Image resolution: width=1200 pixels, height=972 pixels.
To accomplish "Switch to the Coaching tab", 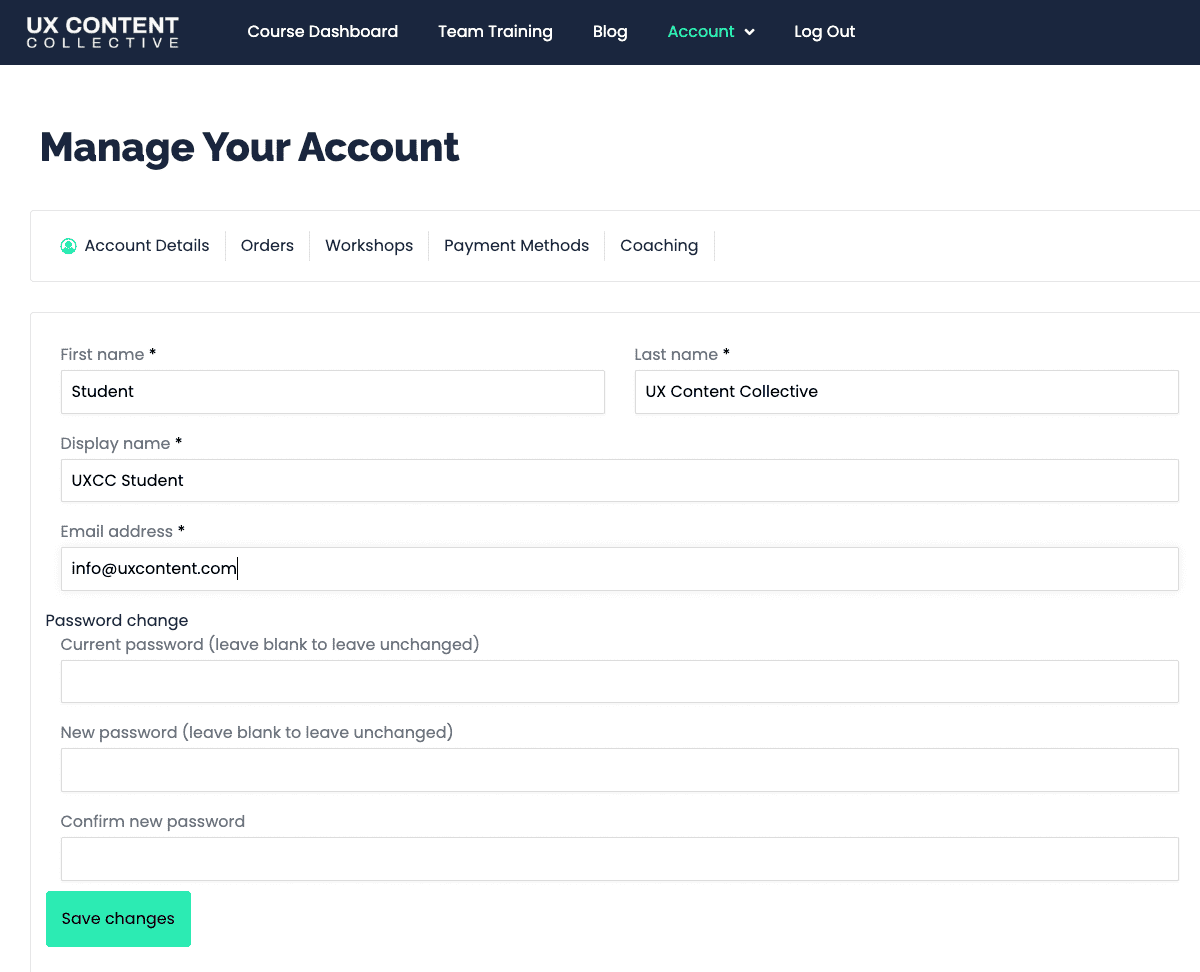I will point(659,246).
